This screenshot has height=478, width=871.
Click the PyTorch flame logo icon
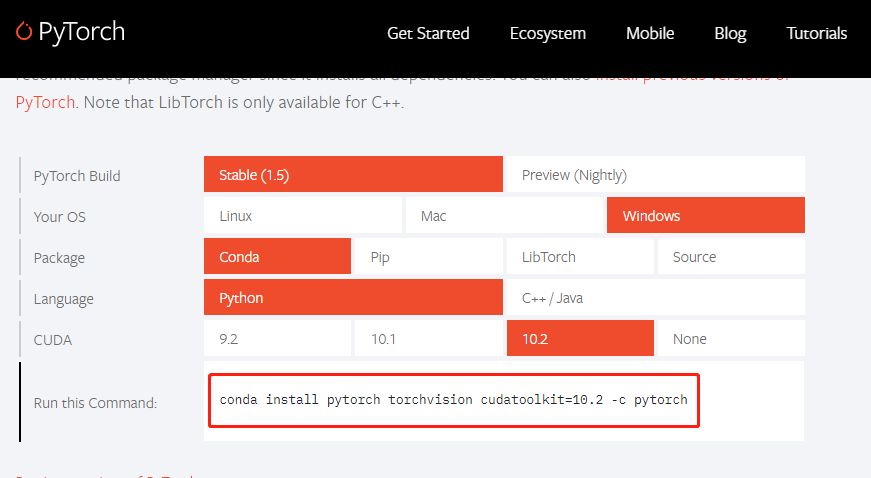point(24,31)
